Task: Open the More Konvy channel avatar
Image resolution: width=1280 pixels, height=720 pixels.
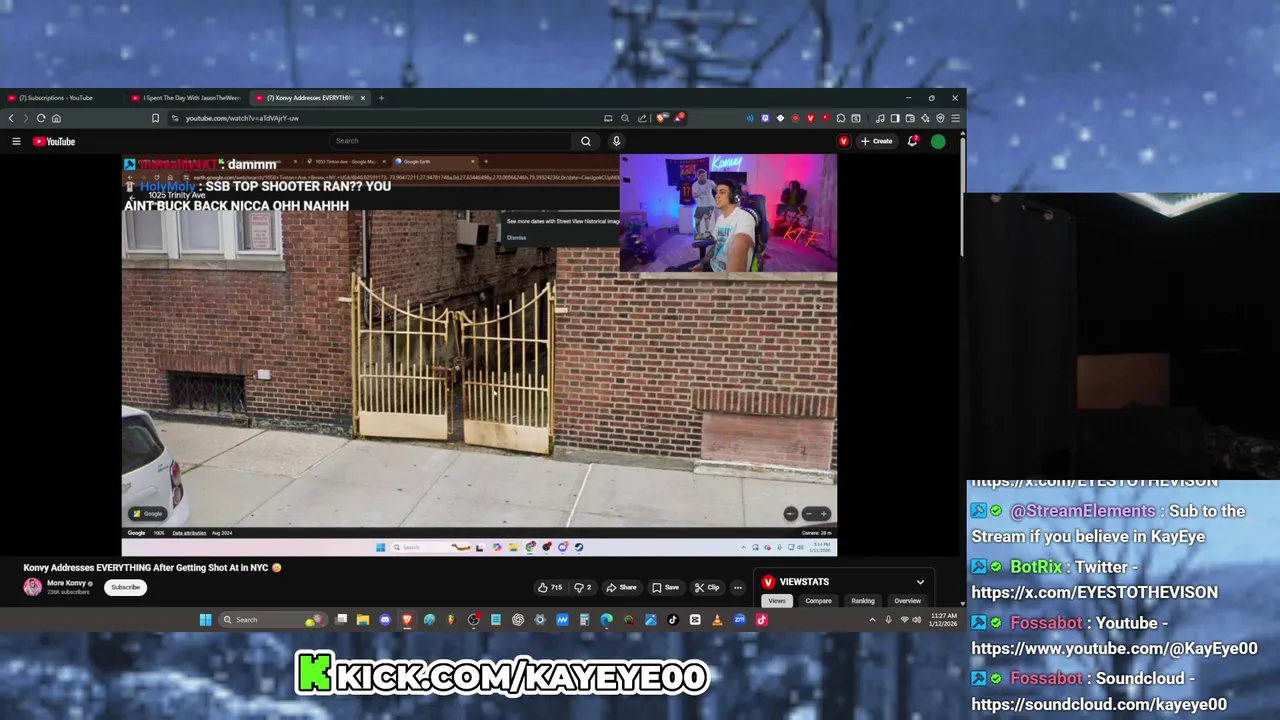Action: (x=33, y=587)
